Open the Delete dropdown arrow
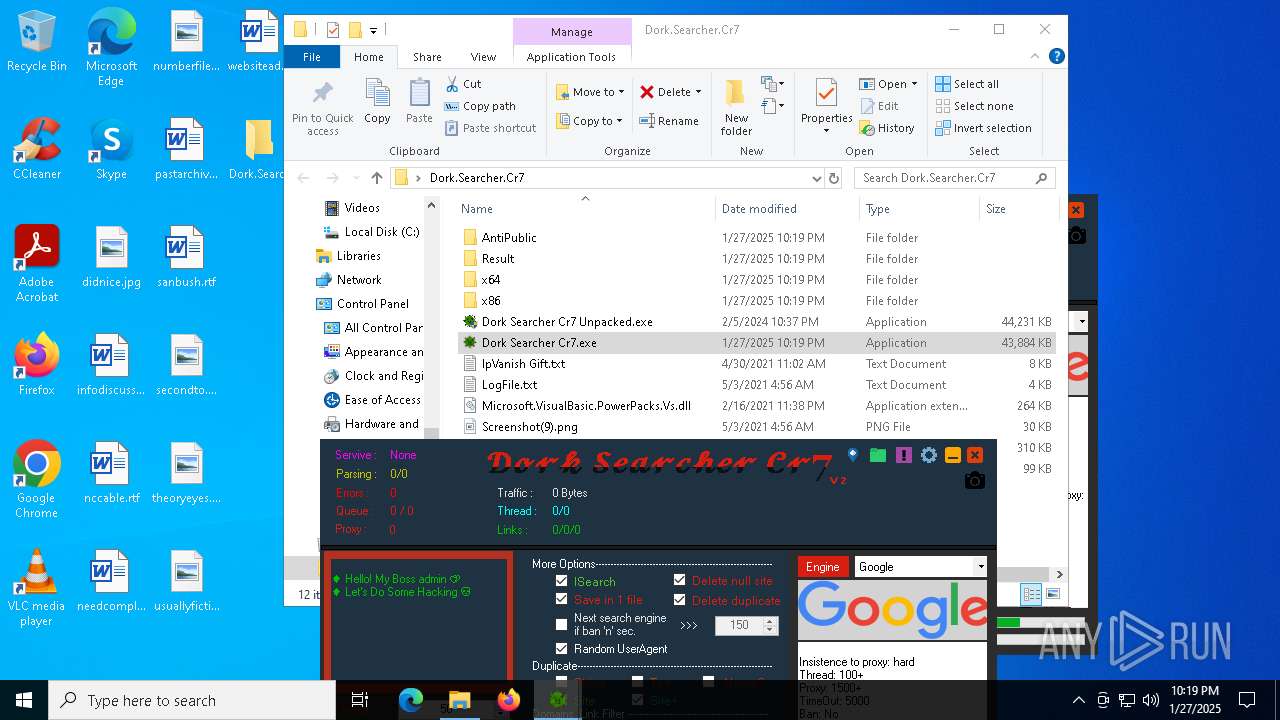The image size is (1280, 720). [698, 92]
